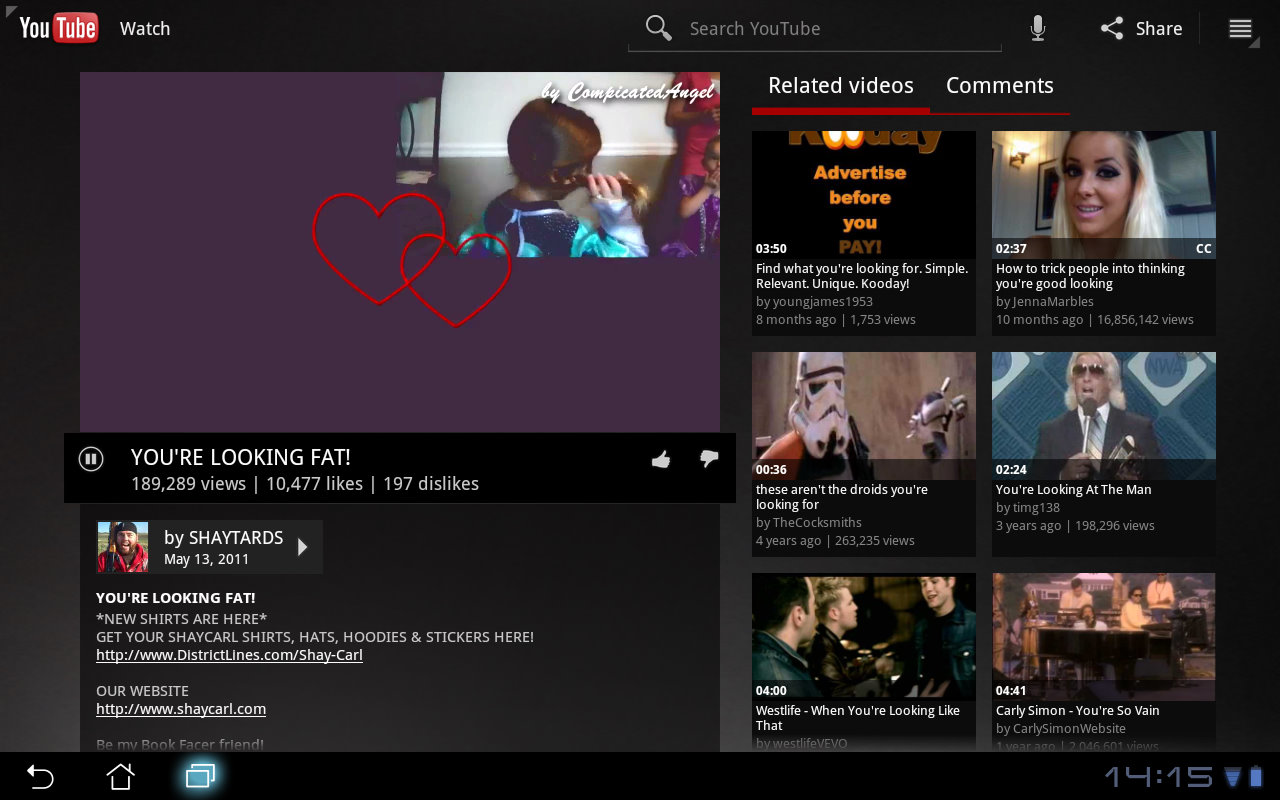The image size is (1280, 800).
Task: Select the 'May 13, 2011' upload date
Action: (x=206, y=560)
